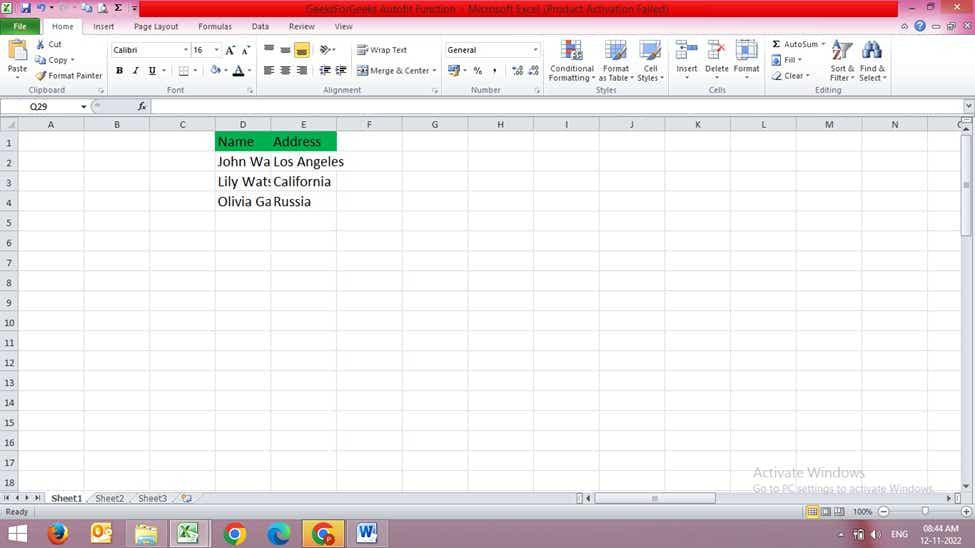Increase font size with Grow Font

coord(230,50)
